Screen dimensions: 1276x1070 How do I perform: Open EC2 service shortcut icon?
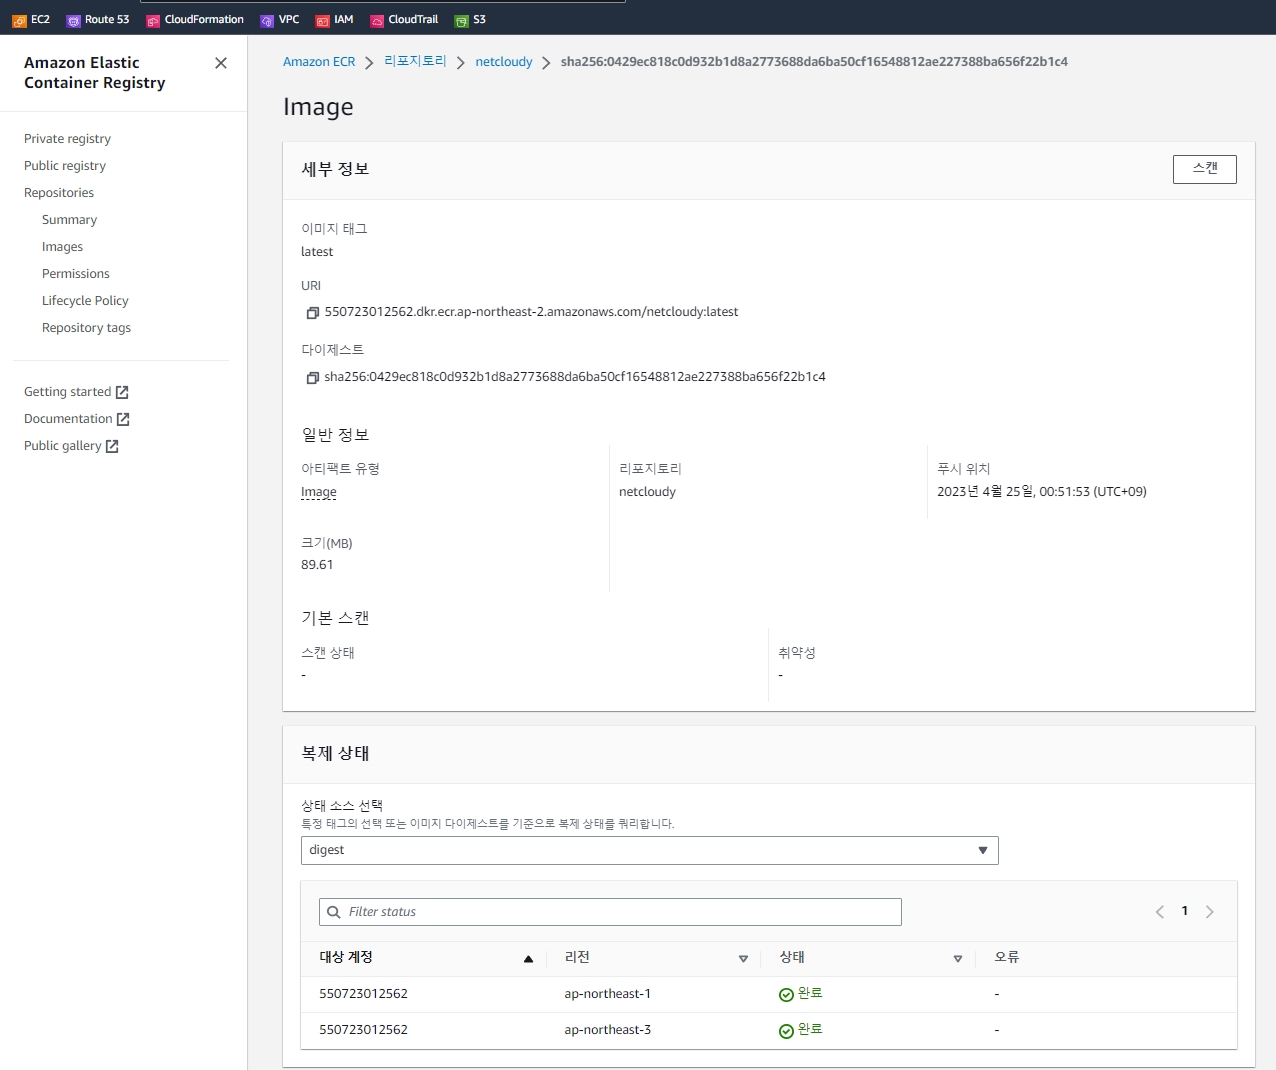pos(20,20)
